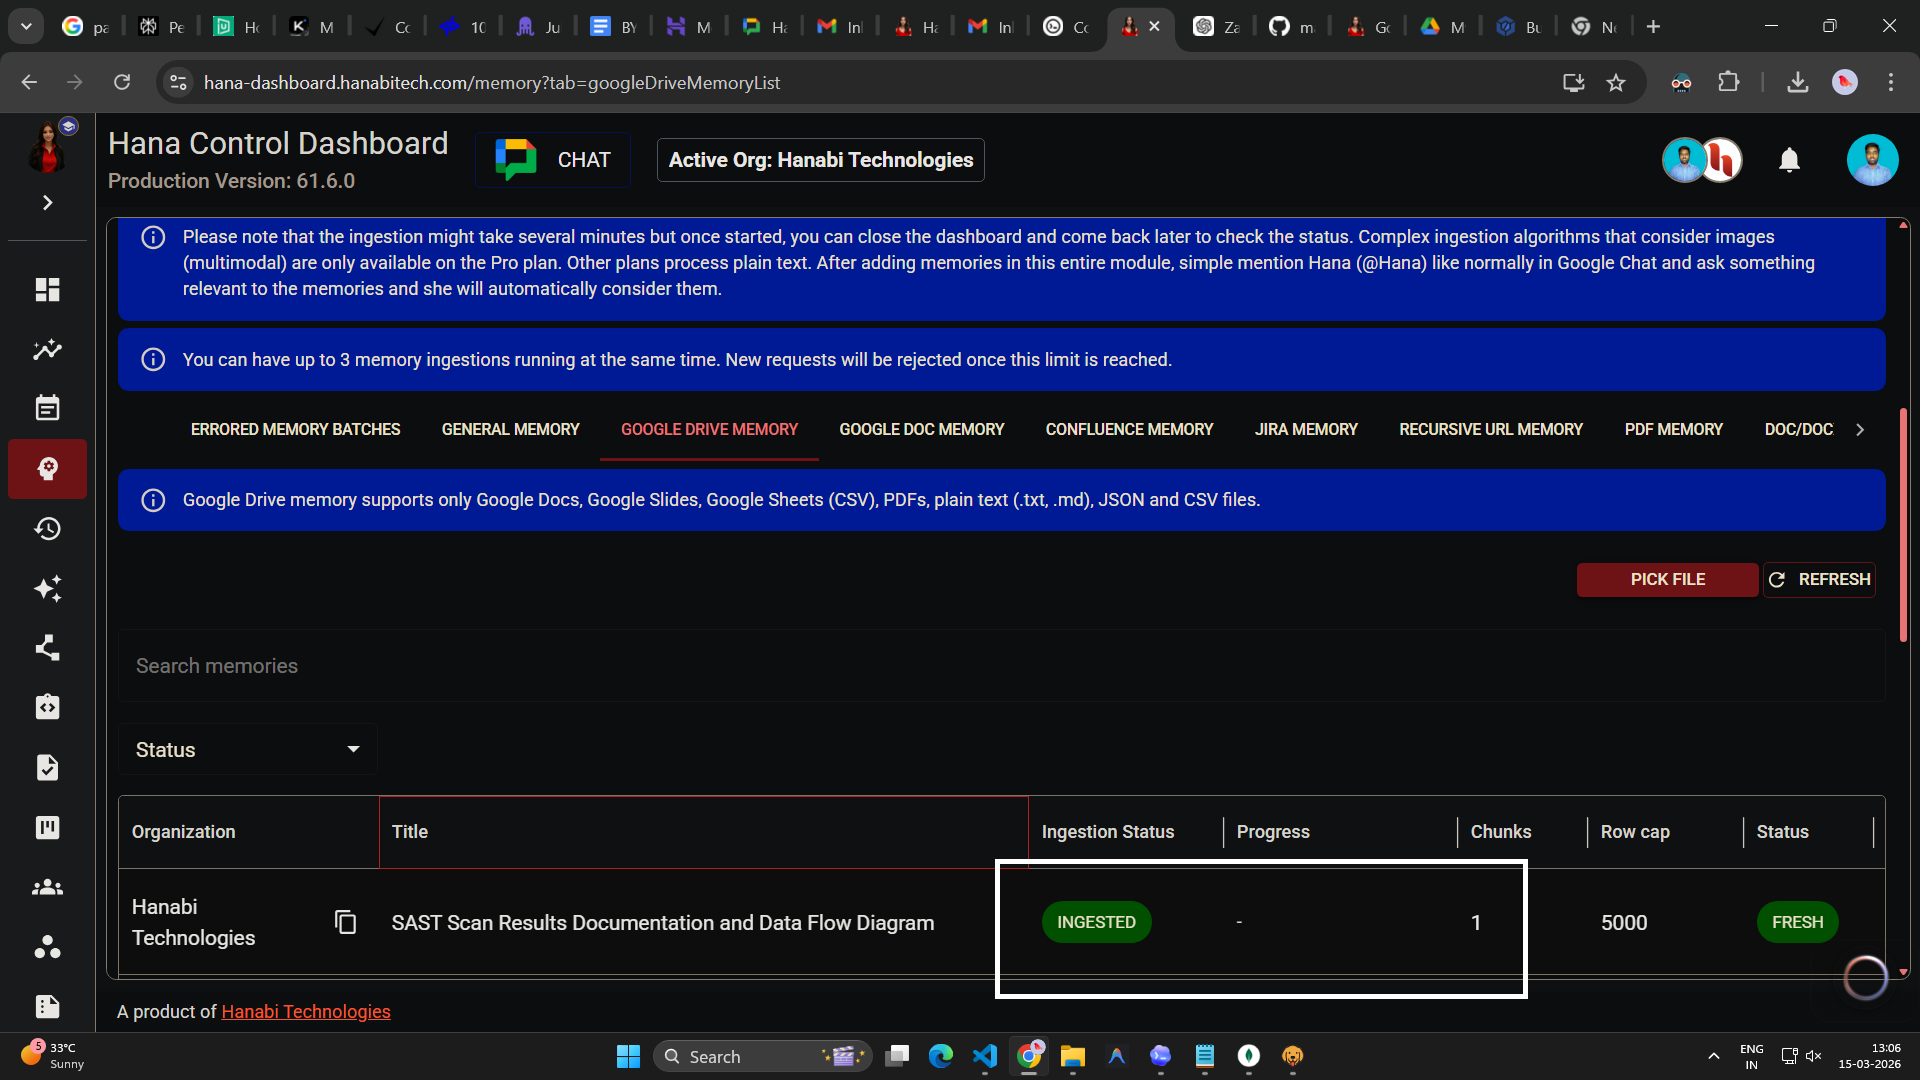Click the Search memories input field
The height and width of the screenshot is (1080, 1920).
(1000, 666)
